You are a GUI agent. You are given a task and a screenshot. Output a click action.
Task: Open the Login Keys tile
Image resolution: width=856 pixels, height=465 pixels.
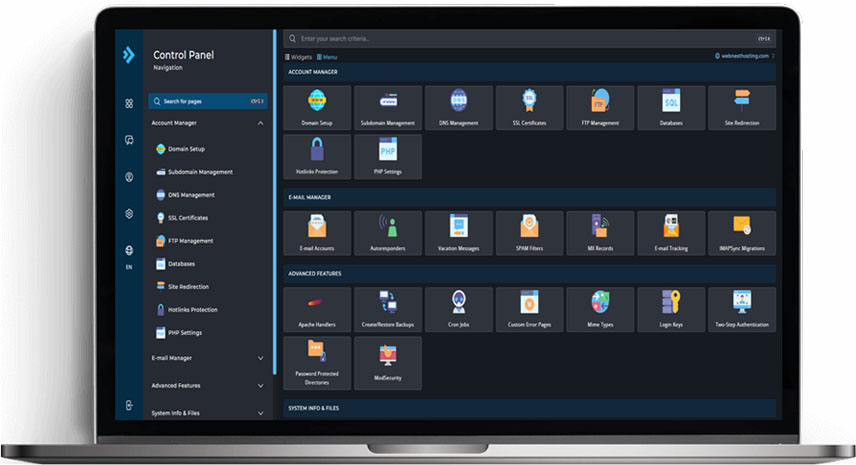(x=671, y=309)
